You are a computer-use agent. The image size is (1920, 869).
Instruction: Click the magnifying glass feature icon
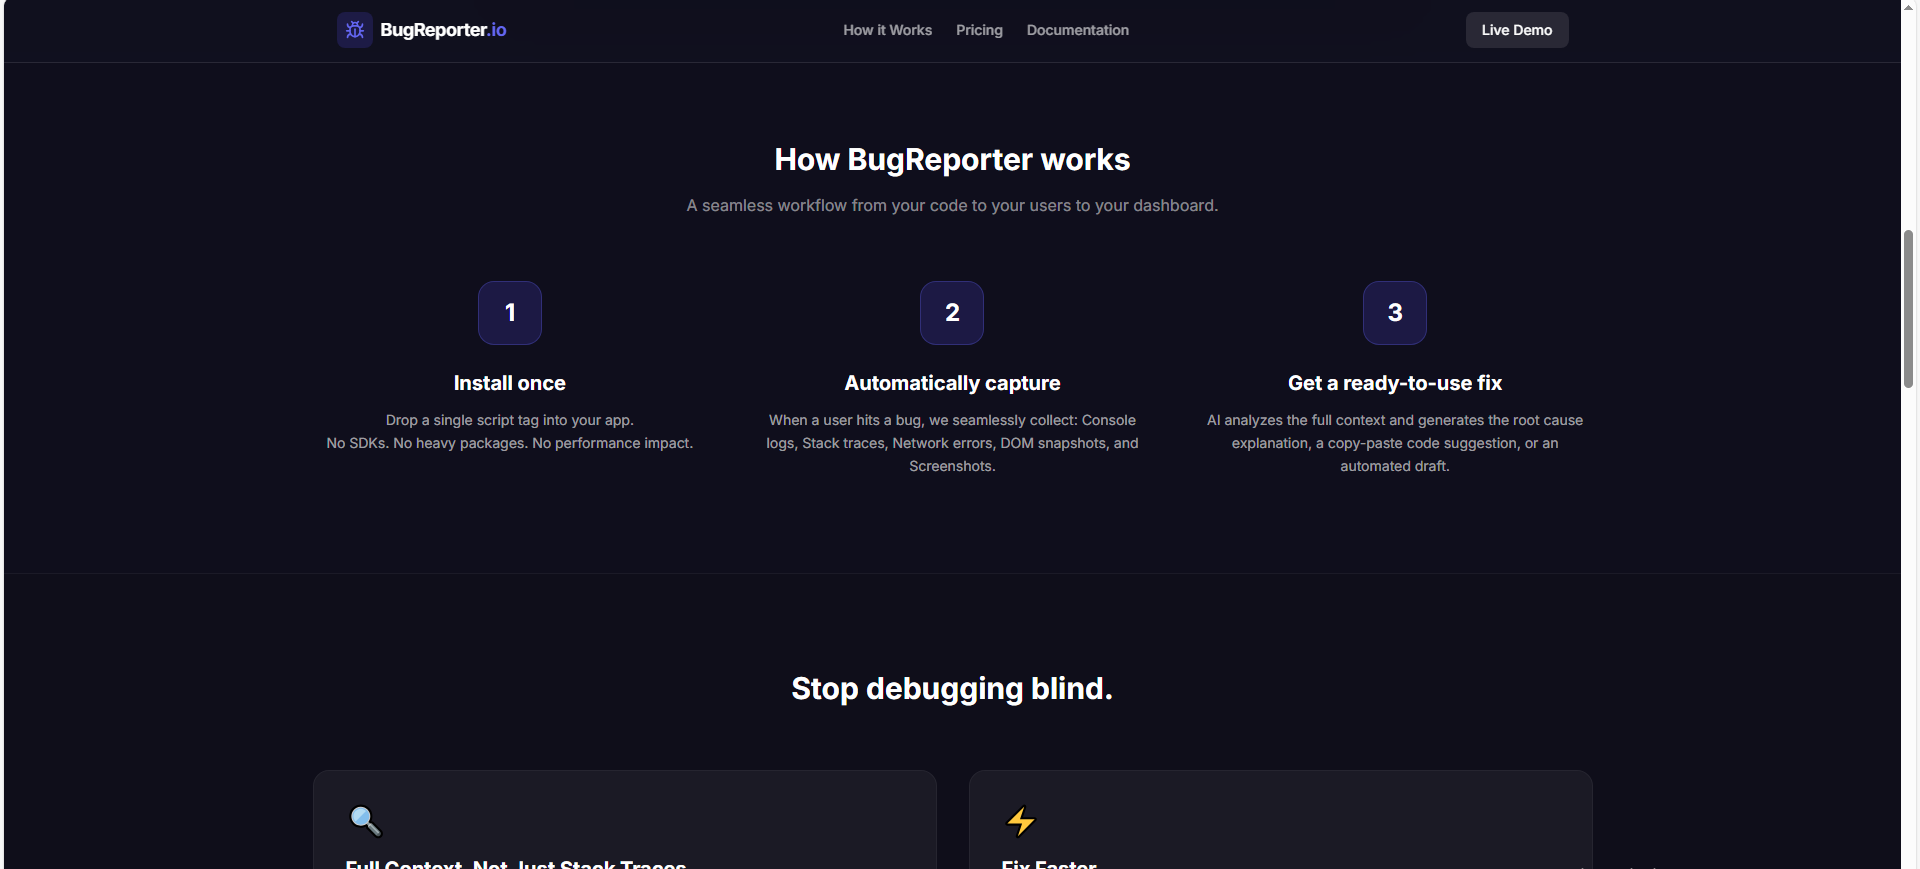click(365, 821)
